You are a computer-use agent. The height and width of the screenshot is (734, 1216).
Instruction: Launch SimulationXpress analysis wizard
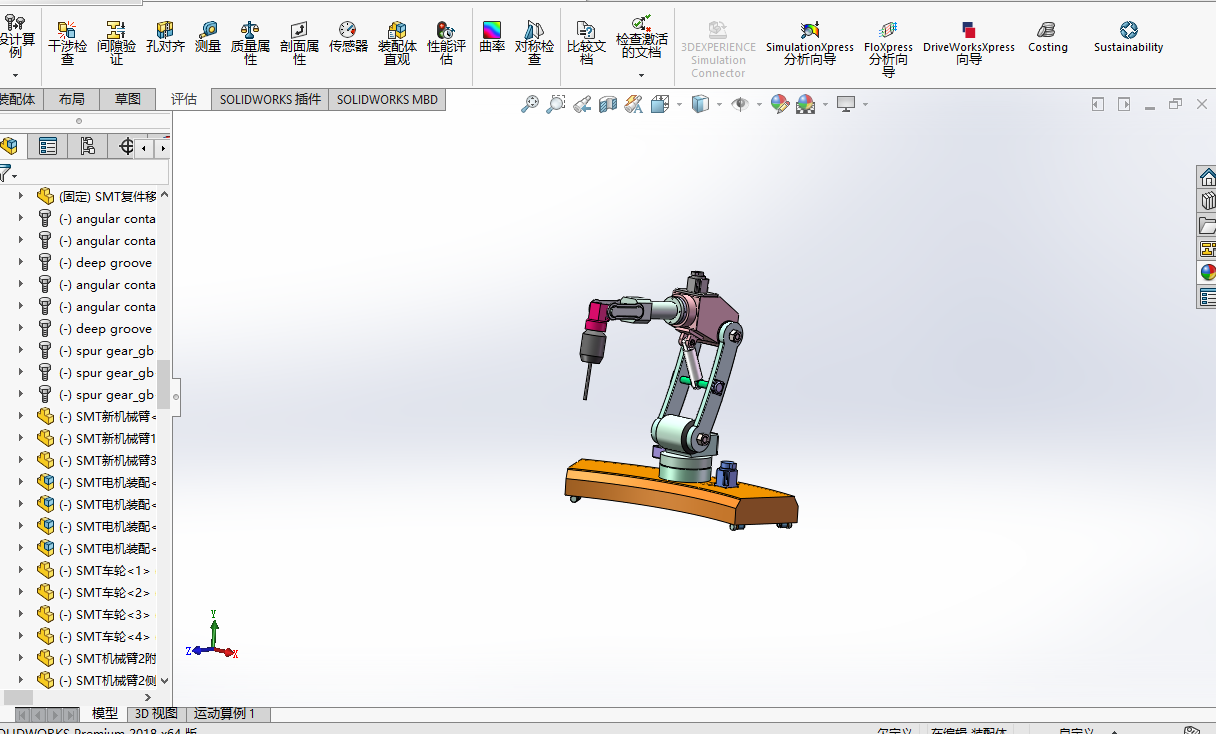click(x=810, y=43)
